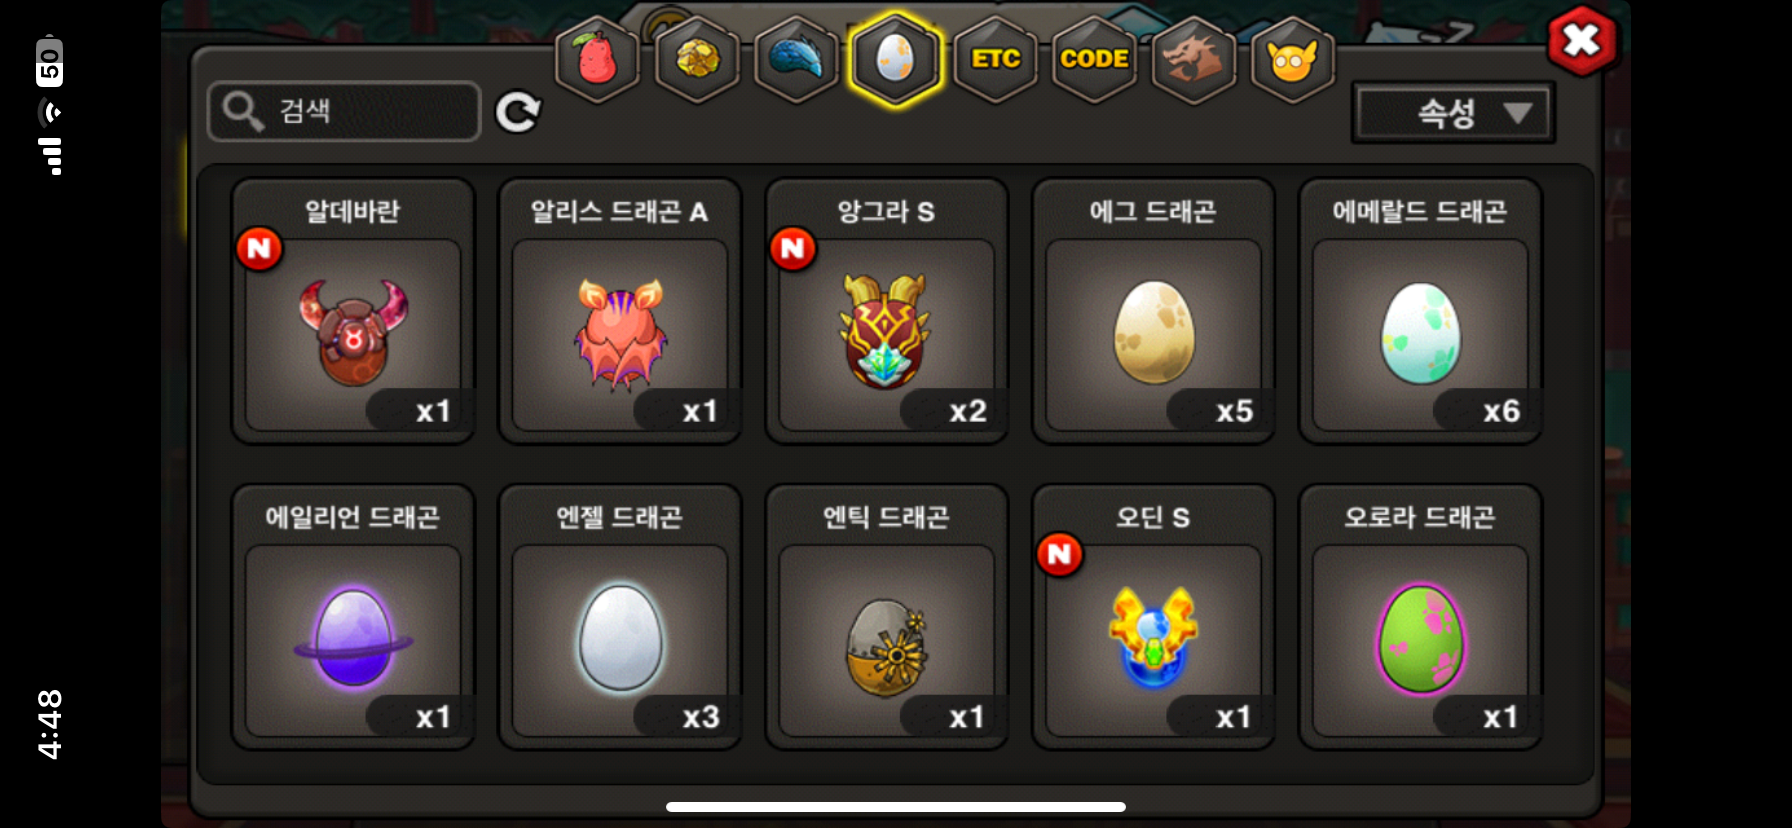Switch to the ETC tab
Viewport: 1792px width, 828px height.
[x=995, y=60]
